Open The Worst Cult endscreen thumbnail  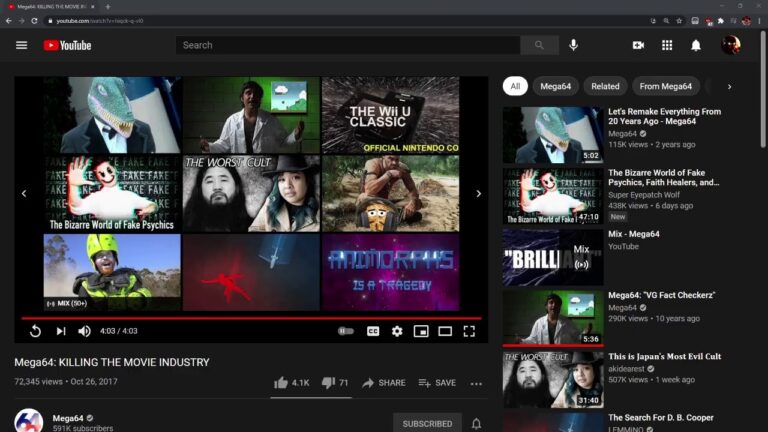coord(251,193)
